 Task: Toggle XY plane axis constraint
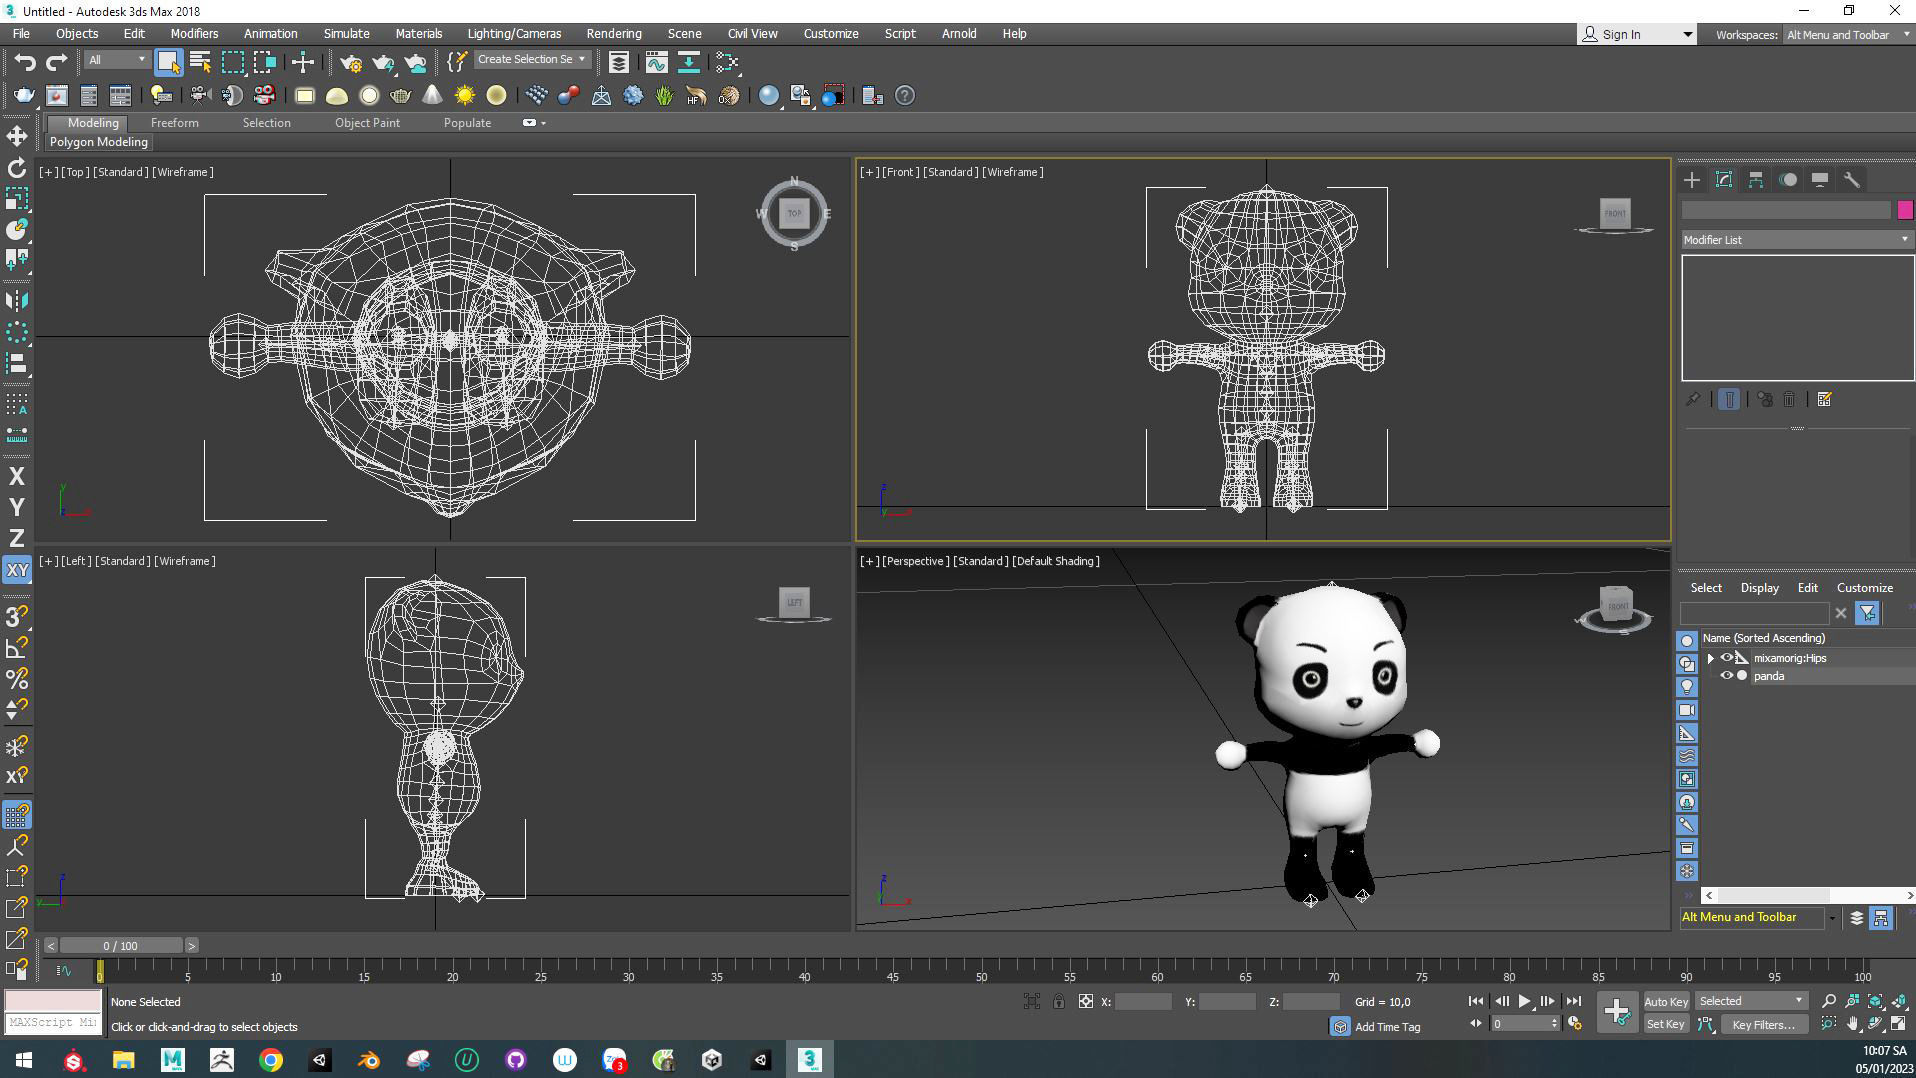17,570
